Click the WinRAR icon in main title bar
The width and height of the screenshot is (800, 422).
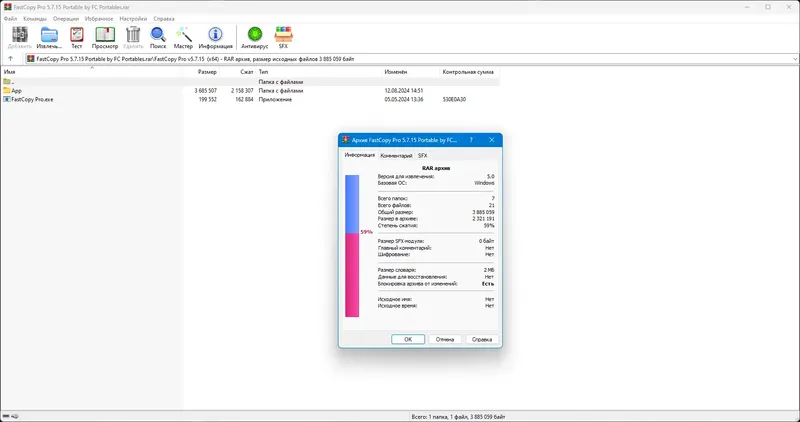[8, 7]
